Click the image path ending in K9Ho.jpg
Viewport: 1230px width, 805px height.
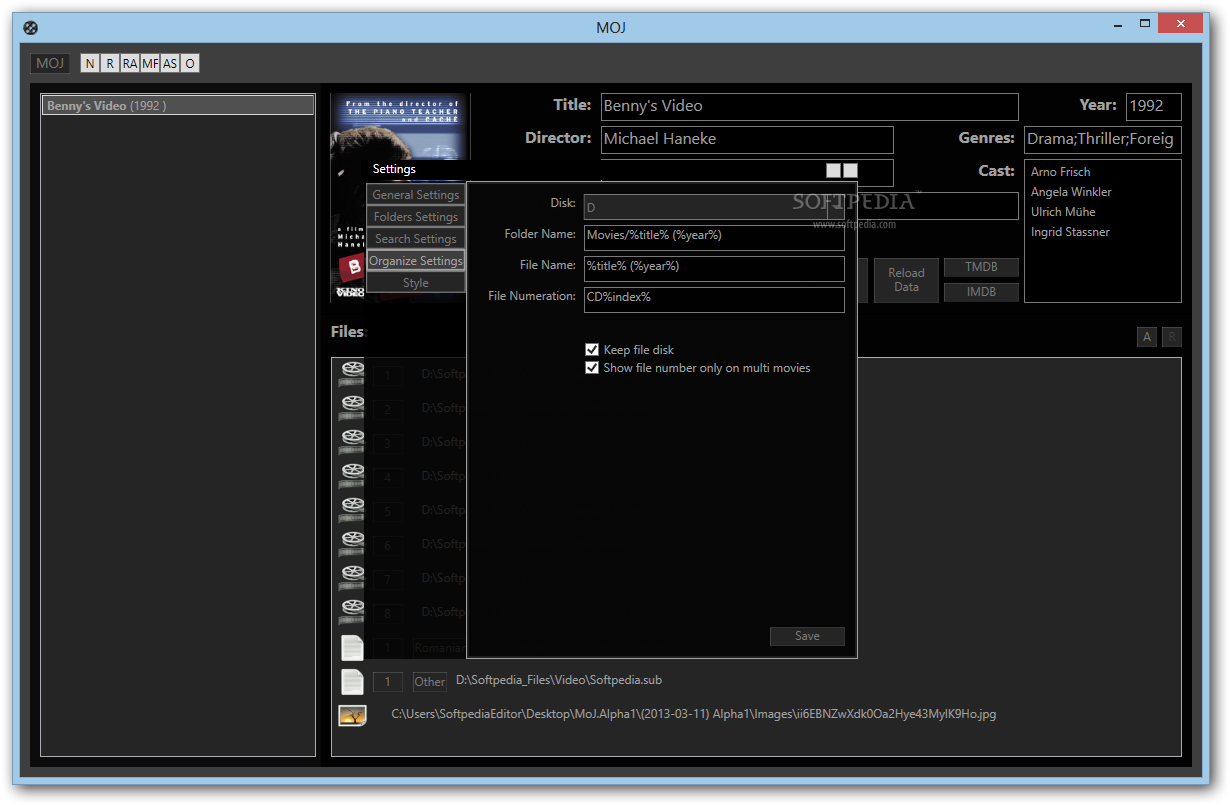(x=693, y=714)
